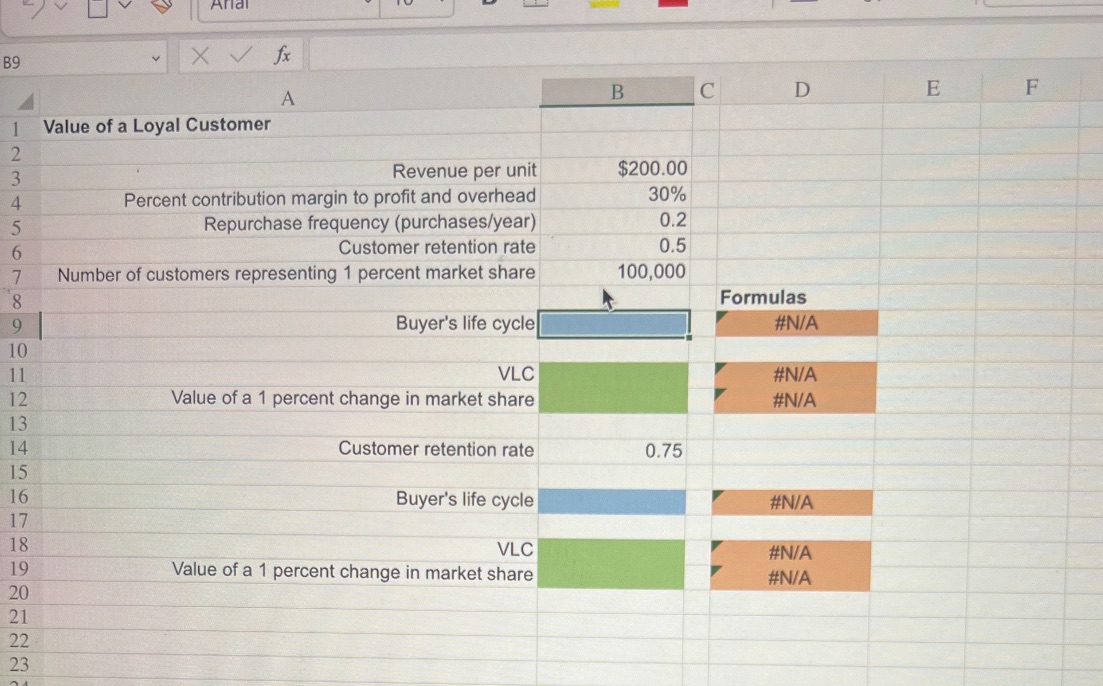This screenshot has height=686, width=1103.
Task: Select row 1 header
Action: tap(15, 129)
